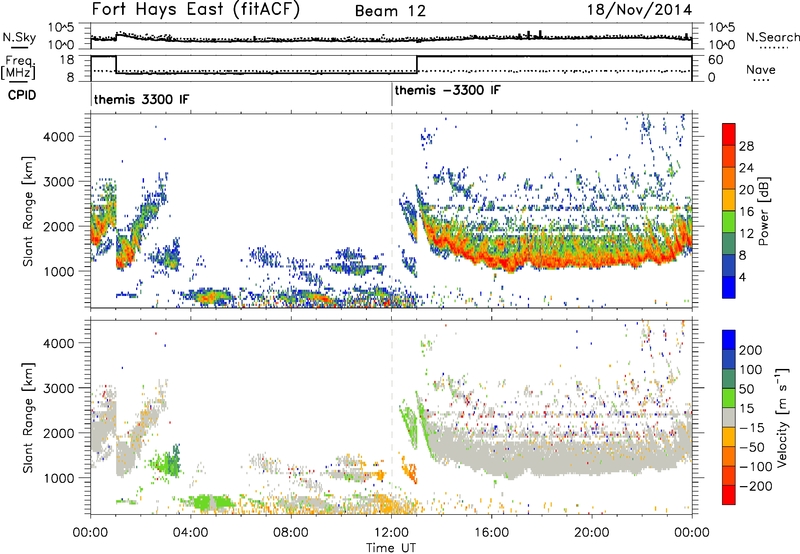
Task: Click the Slant Range label on velocity plot
Action: pos(28,417)
